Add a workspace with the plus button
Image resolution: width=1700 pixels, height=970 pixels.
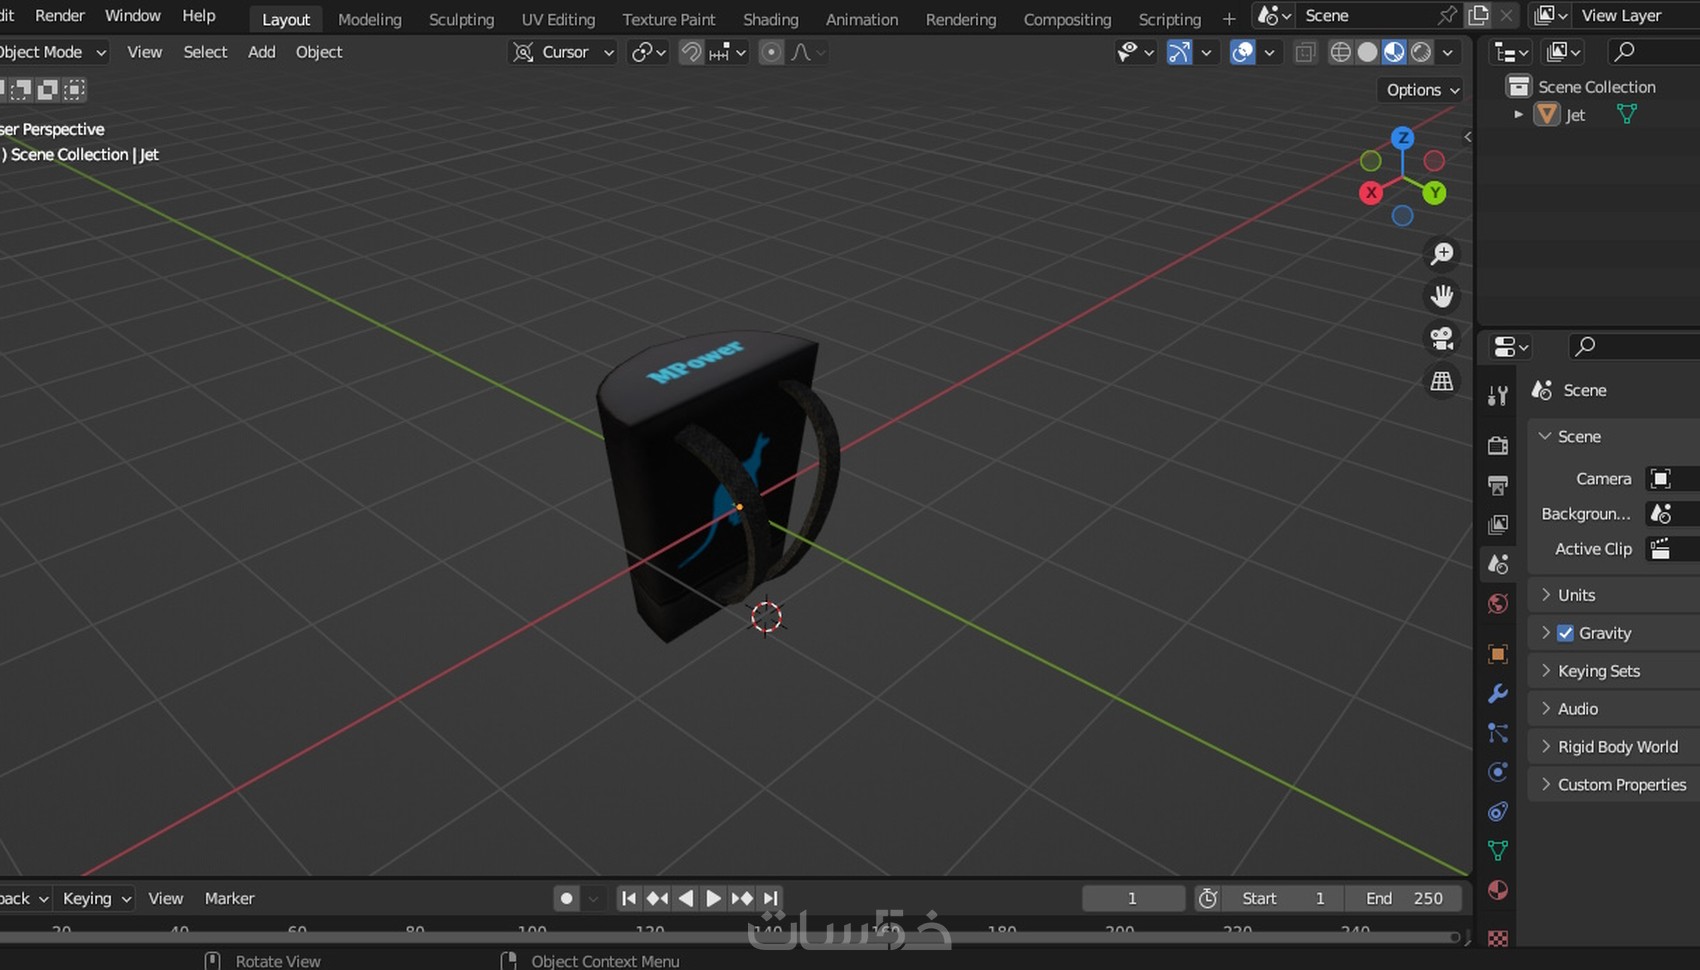click(x=1229, y=19)
